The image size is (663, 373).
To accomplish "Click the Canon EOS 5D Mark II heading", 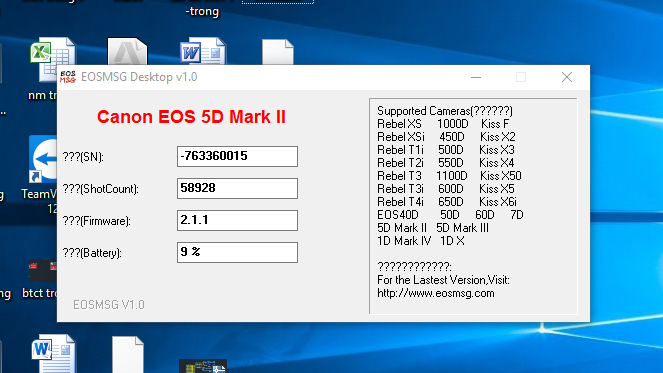I will pyautogui.click(x=191, y=117).
